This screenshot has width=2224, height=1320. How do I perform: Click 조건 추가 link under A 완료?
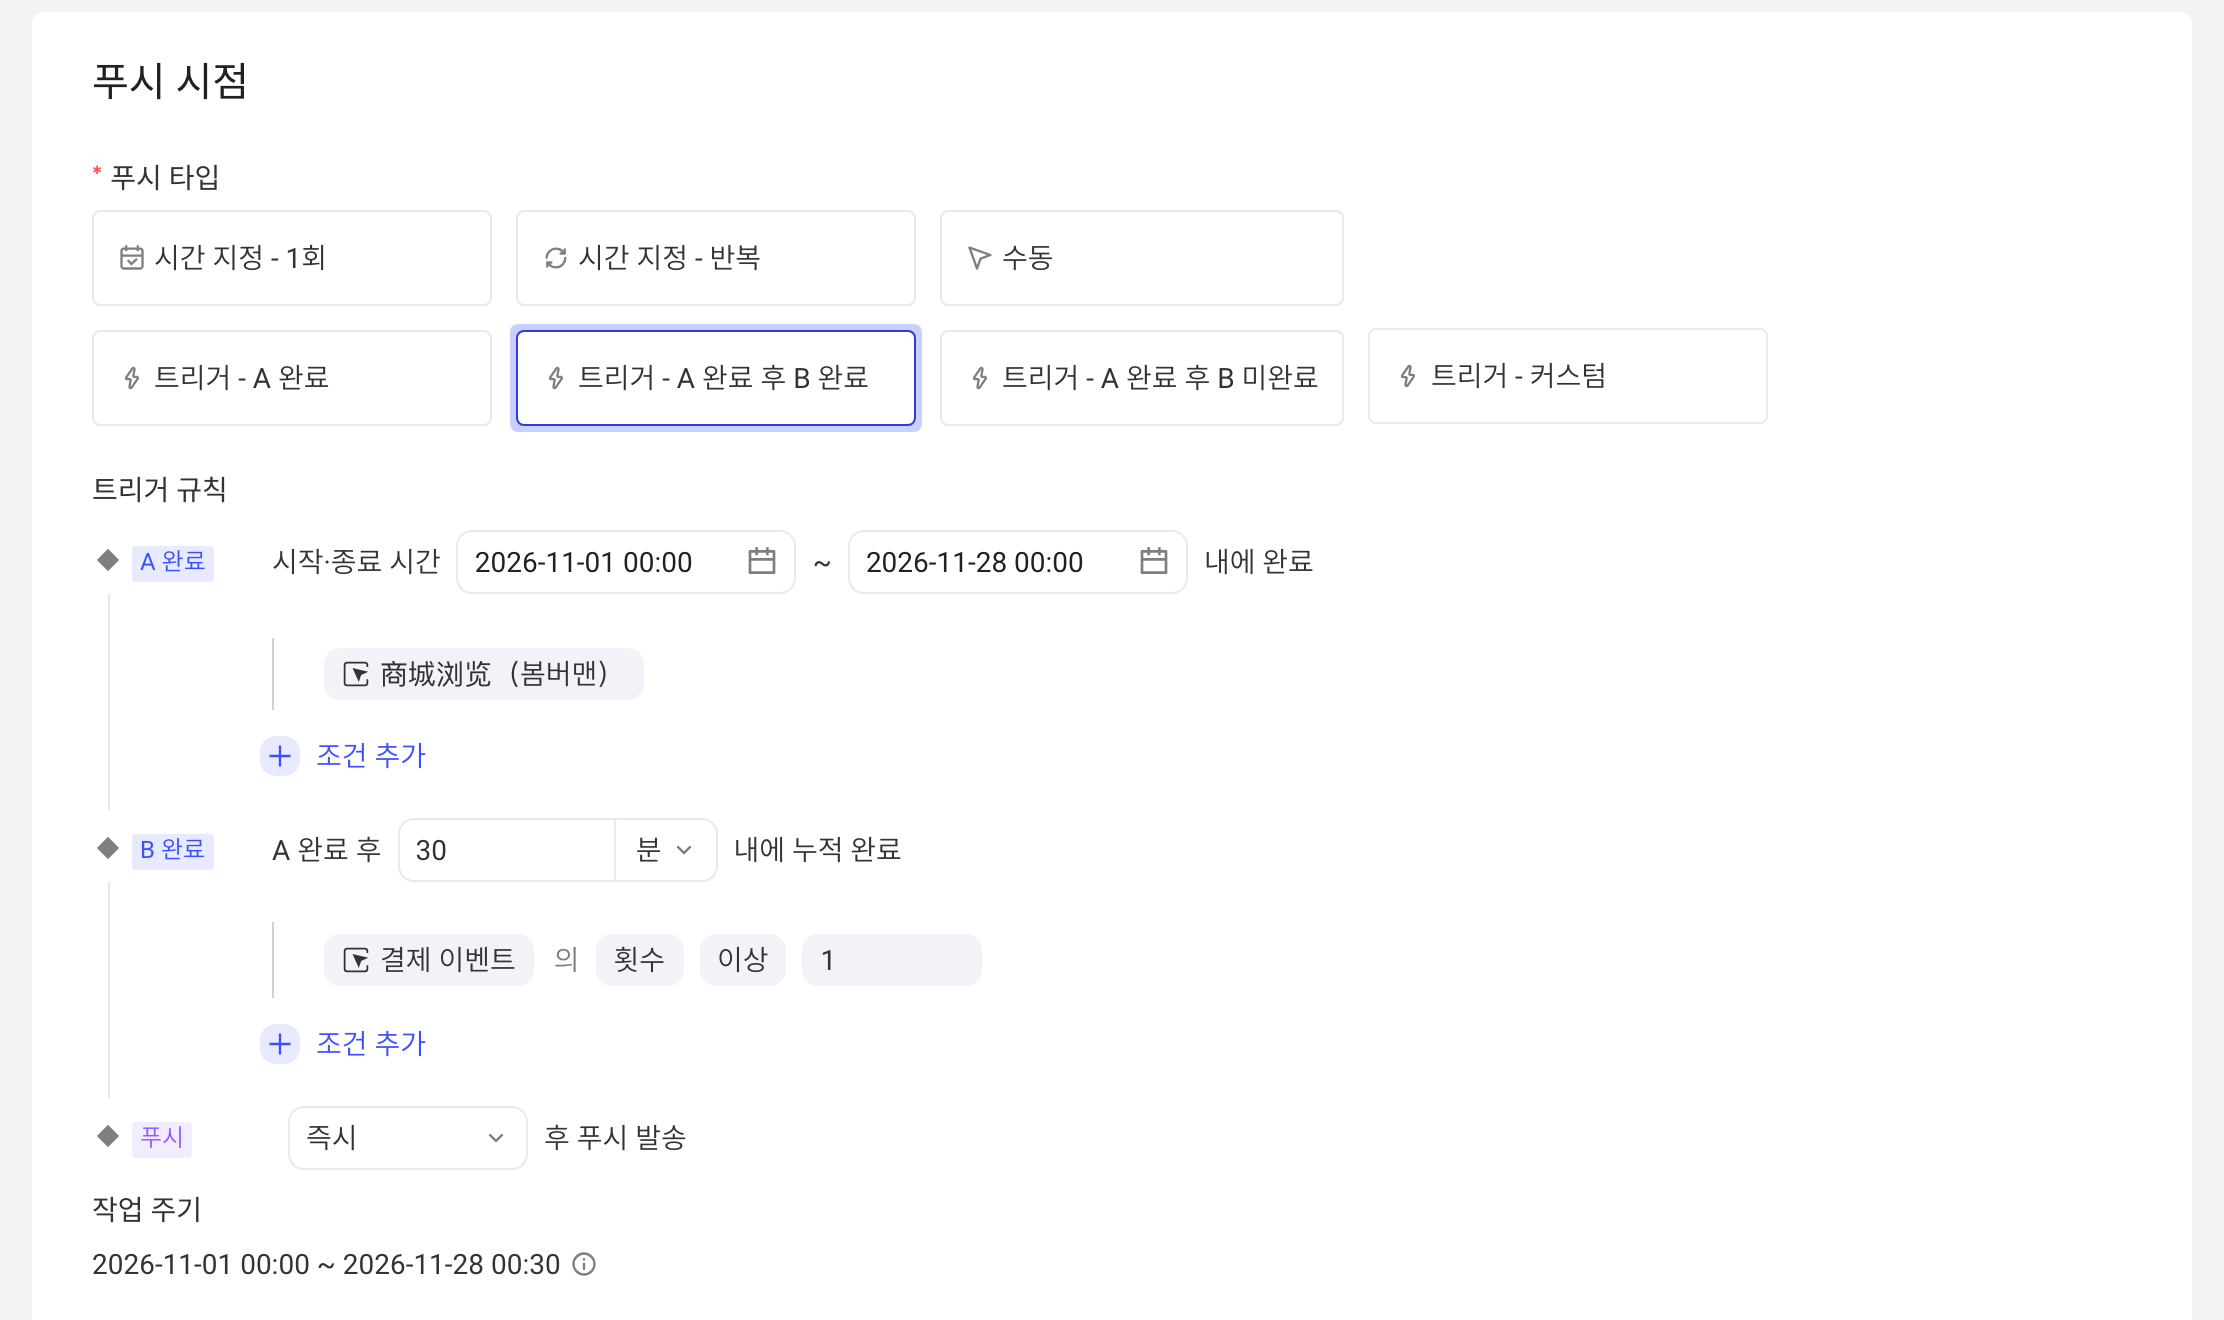(x=371, y=756)
